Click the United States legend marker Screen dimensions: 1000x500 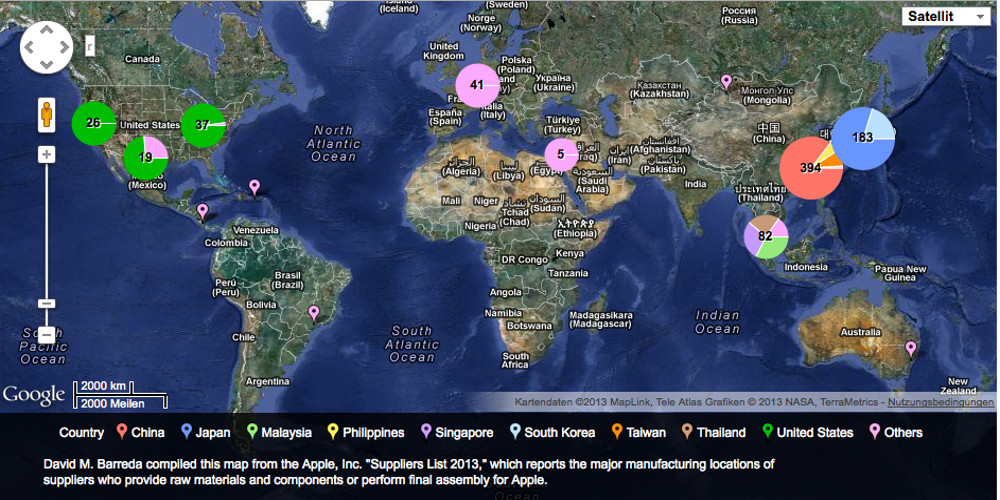pos(767,432)
